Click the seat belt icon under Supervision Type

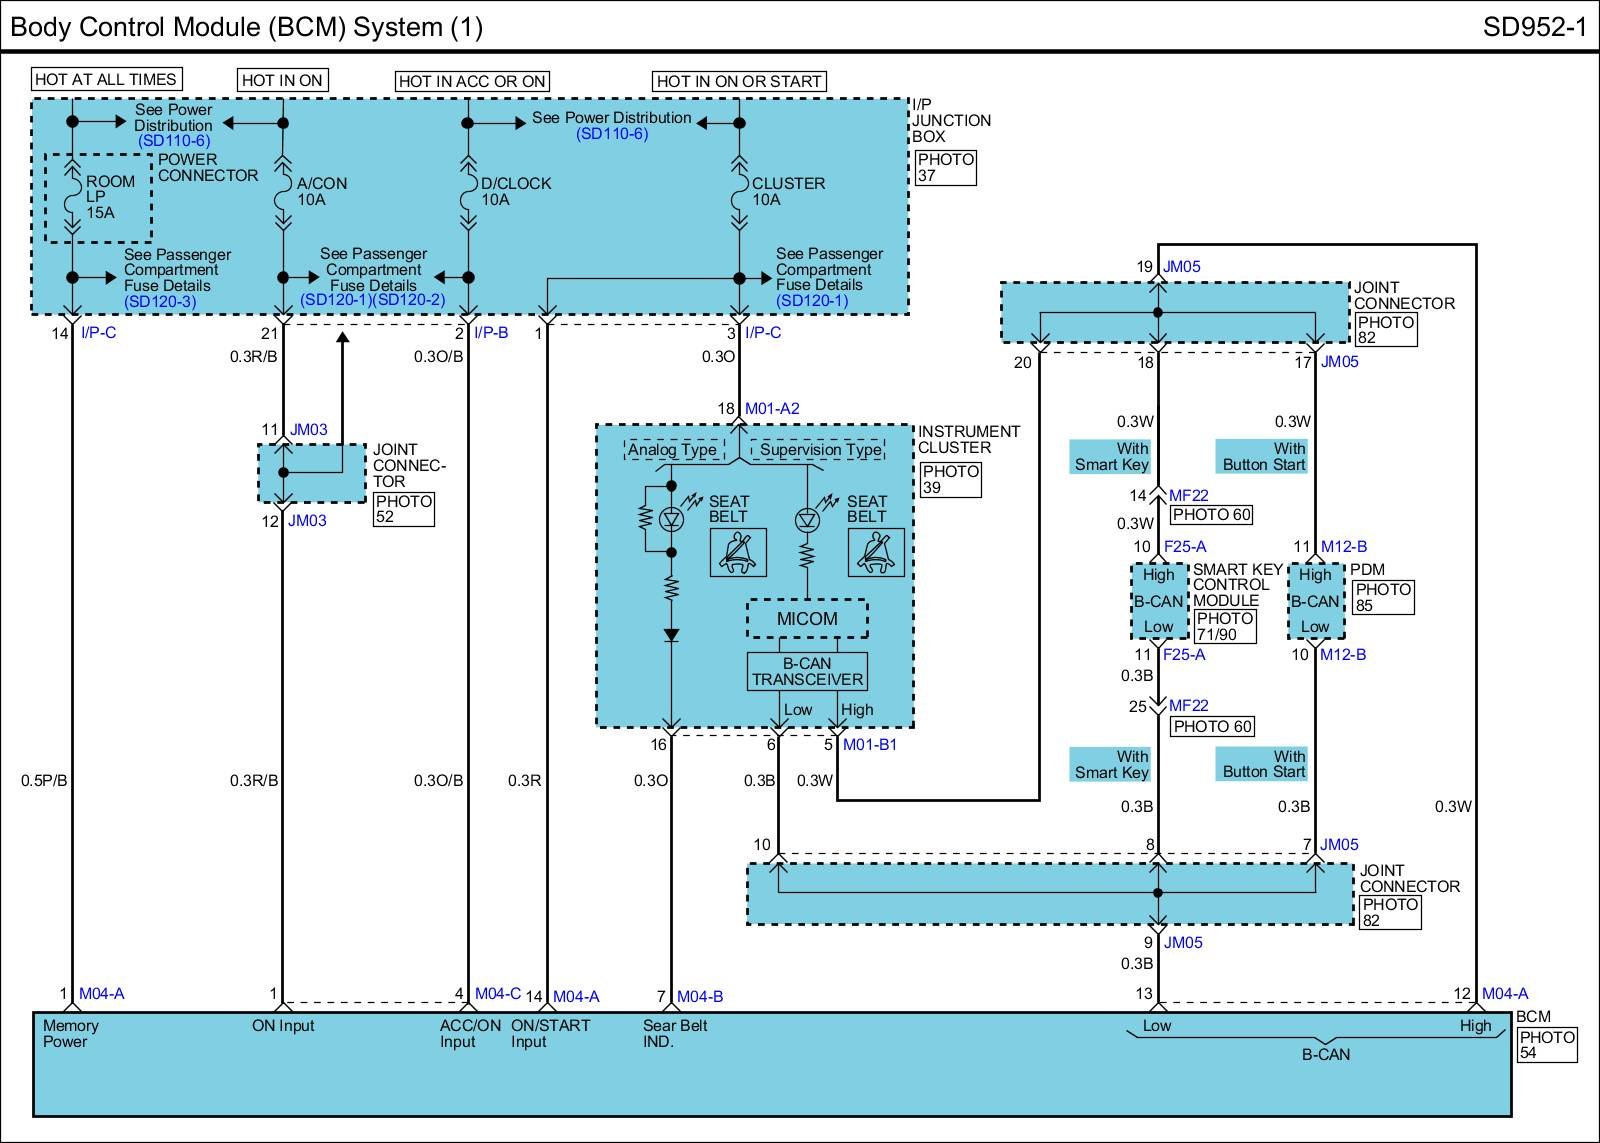point(876,552)
